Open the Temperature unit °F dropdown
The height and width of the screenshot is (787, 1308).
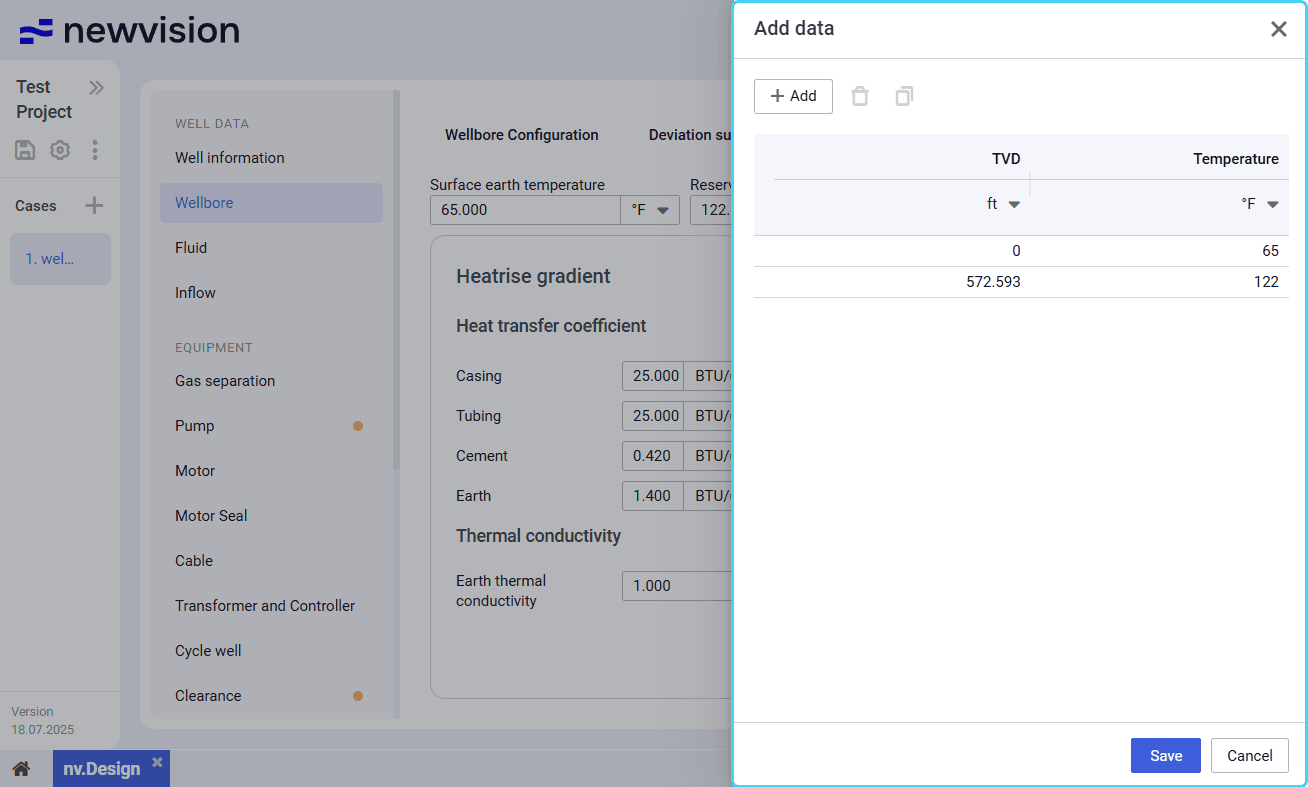pyautogui.click(x=1260, y=204)
